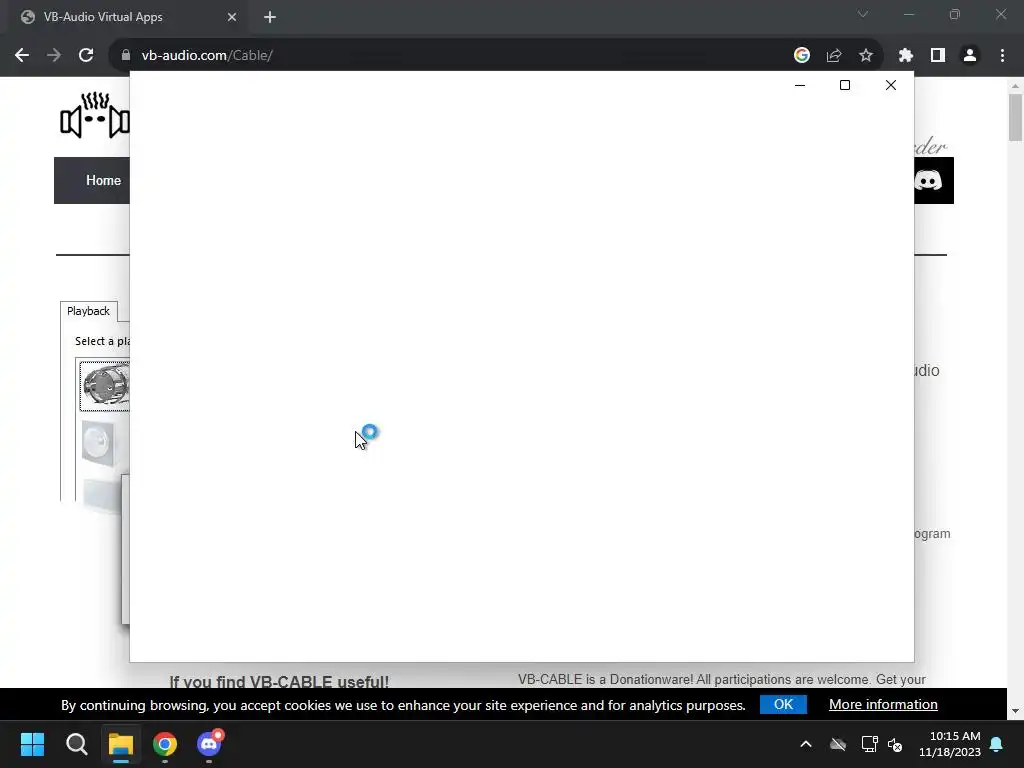Click the VB-Audio logo
The image size is (1024, 768).
(95, 115)
